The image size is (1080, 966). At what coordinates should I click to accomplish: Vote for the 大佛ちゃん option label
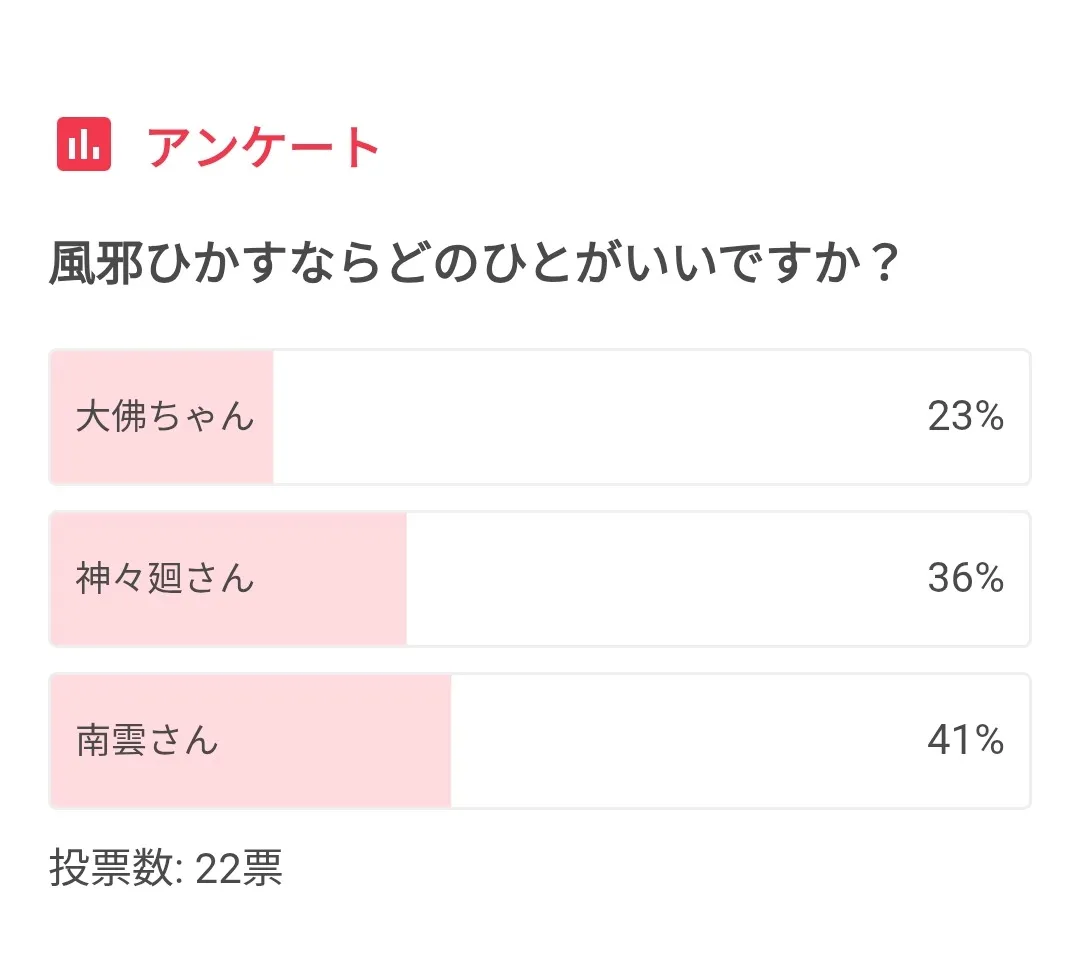pos(165,416)
